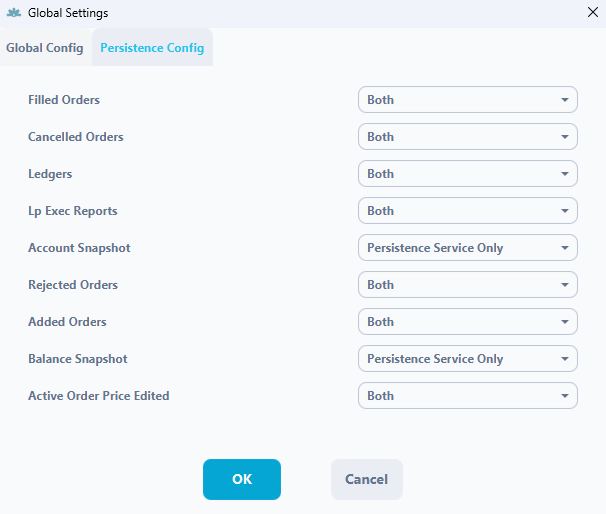606x514 pixels.
Task: Open the Rejected Orders dropdown
Action: [468, 285]
